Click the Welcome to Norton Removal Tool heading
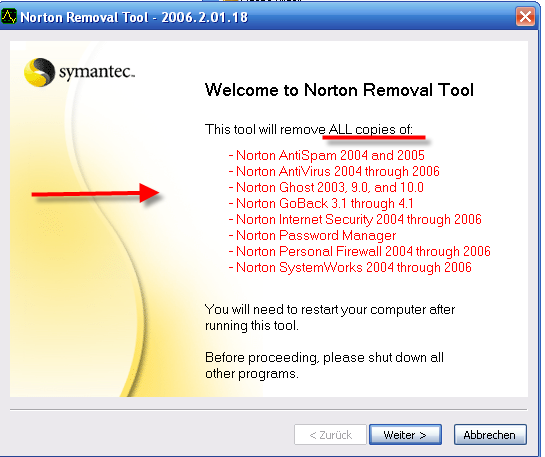This screenshot has width=545, height=457. pyautogui.click(x=339, y=90)
